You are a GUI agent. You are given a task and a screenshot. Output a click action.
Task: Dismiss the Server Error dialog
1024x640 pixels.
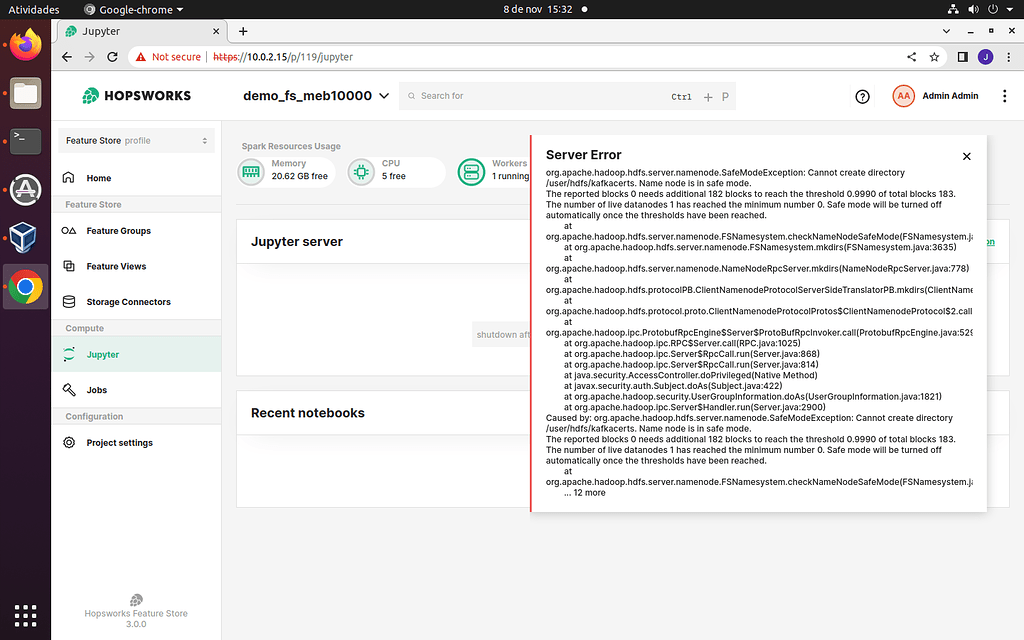point(966,156)
